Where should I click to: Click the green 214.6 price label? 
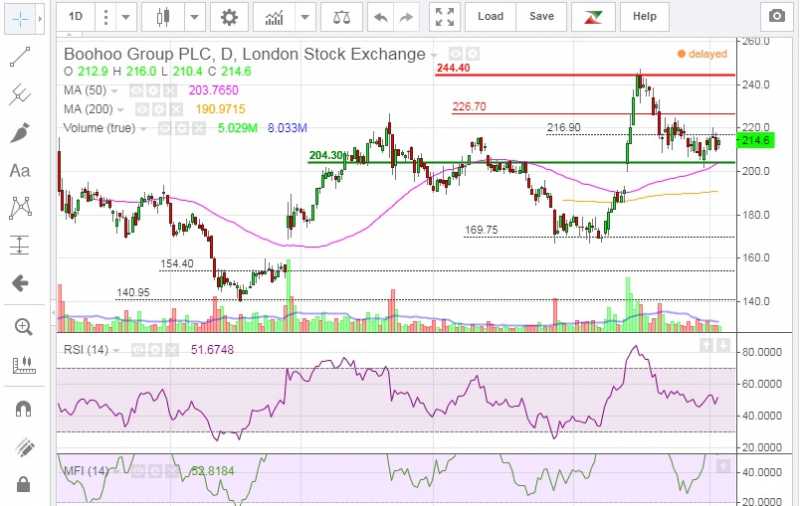click(760, 141)
